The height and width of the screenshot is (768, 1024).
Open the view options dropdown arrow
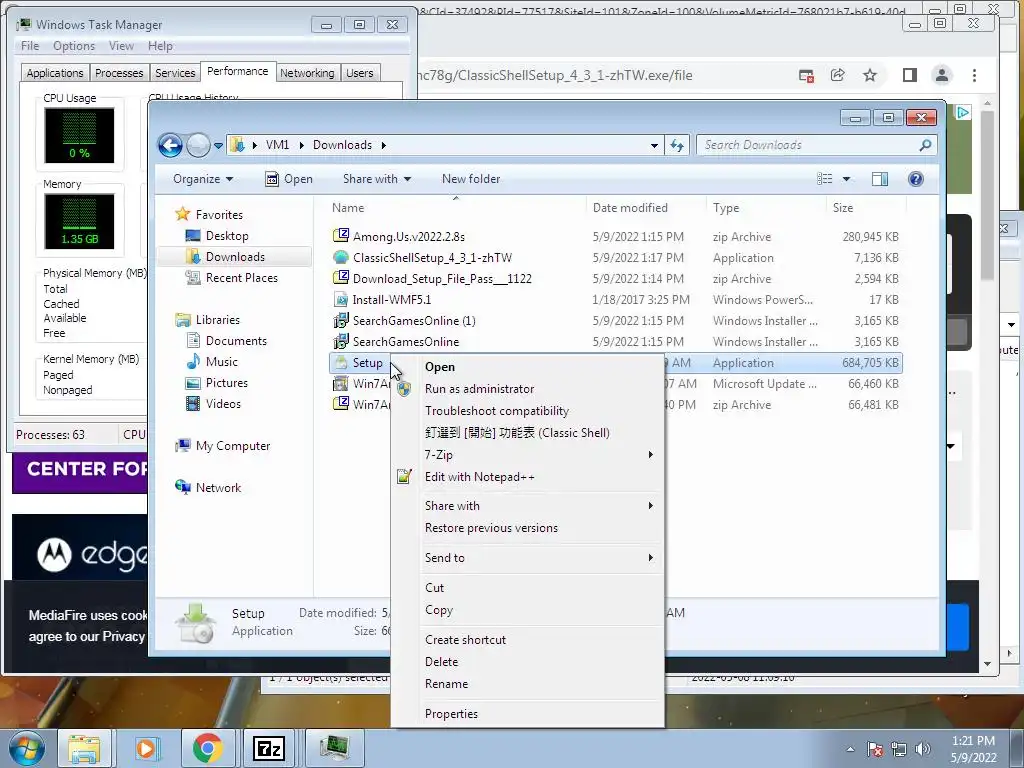click(846, 179)
